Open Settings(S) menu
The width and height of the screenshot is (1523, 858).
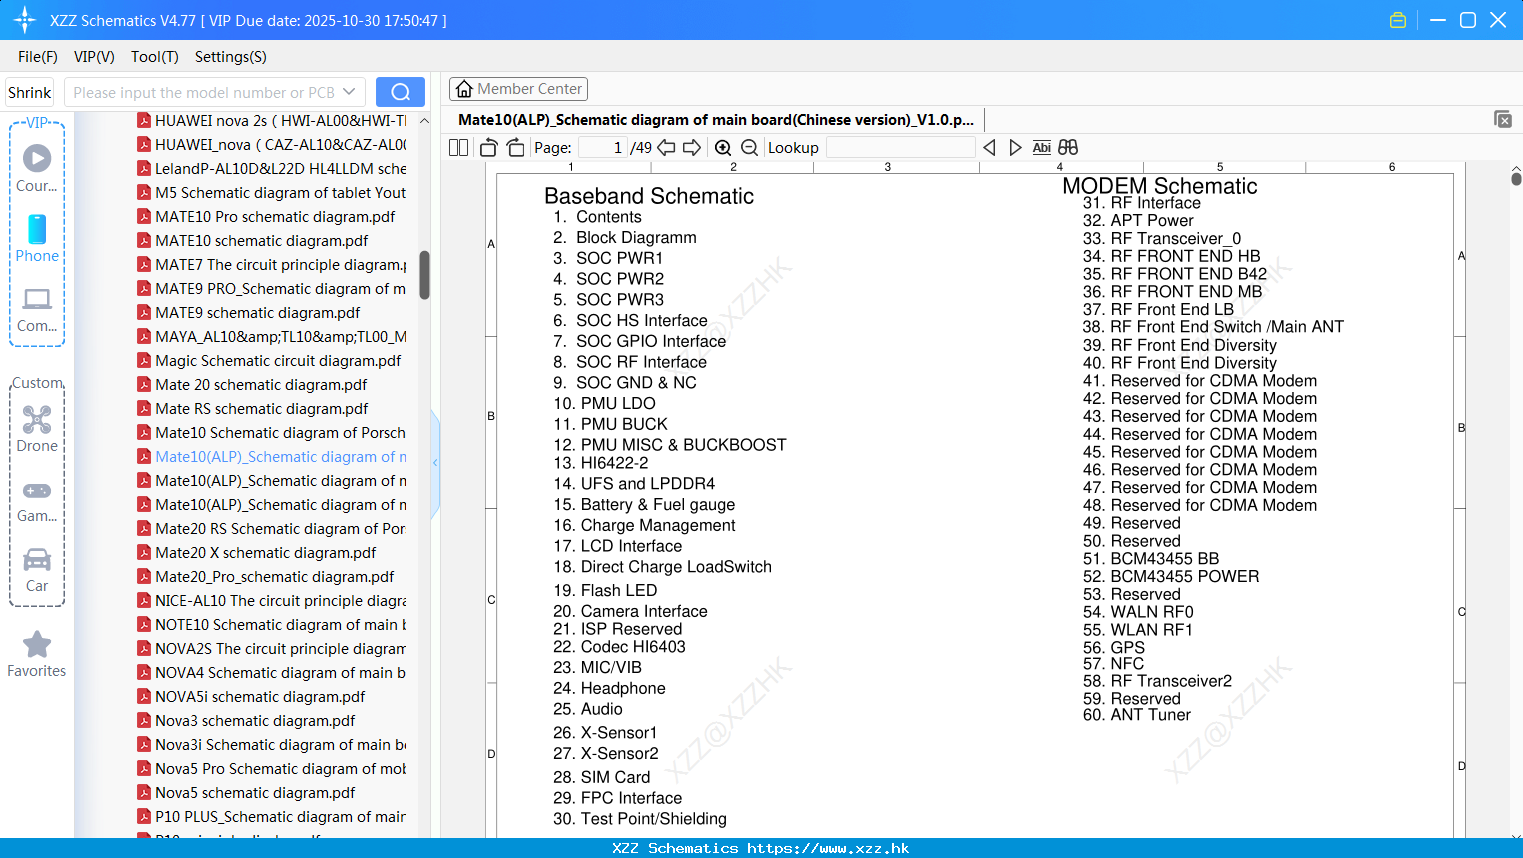[231, 57]
